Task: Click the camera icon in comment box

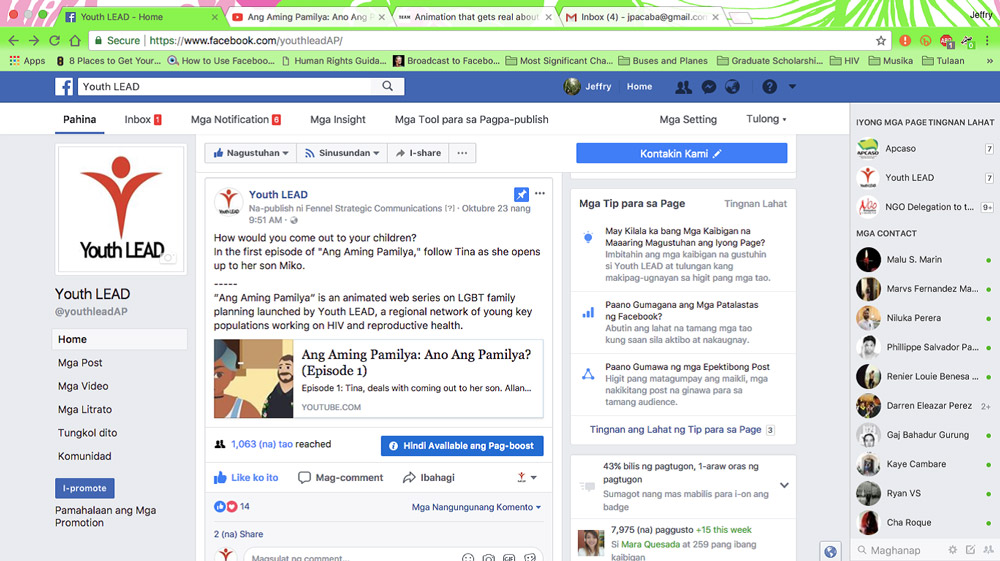Action: [489, 558]
